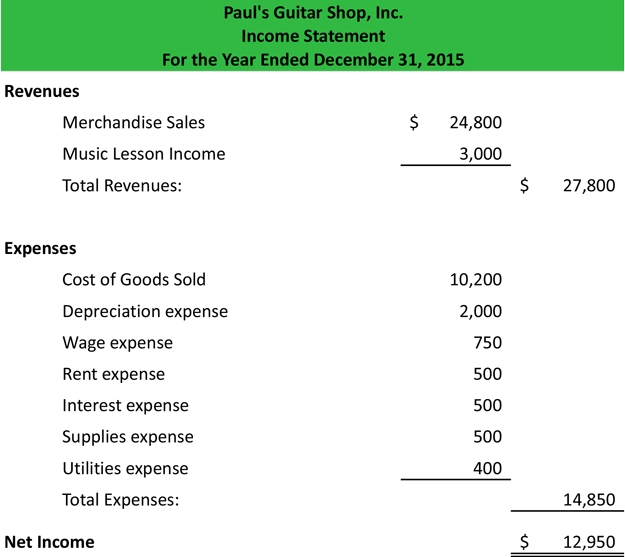Click the Paul's Guitar Shop, Inc. title

(x=313, y=14)
